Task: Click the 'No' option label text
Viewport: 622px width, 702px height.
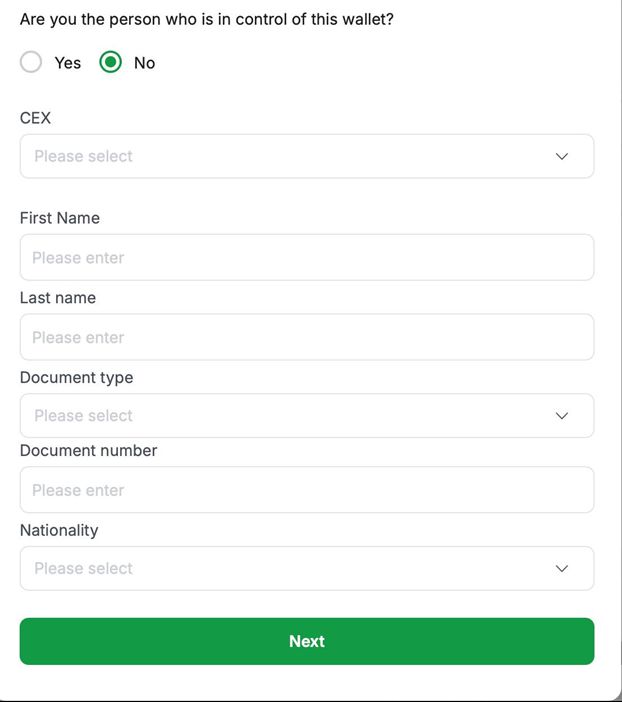Action: pyautogui.click(x=145, y=63)
